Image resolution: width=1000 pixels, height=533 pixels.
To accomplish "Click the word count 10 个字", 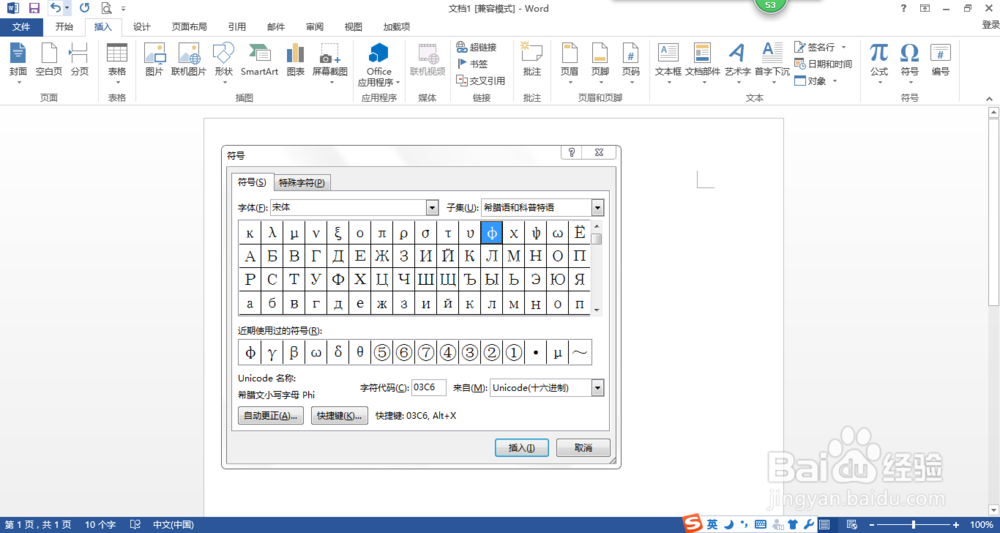I will coord(99,525).
